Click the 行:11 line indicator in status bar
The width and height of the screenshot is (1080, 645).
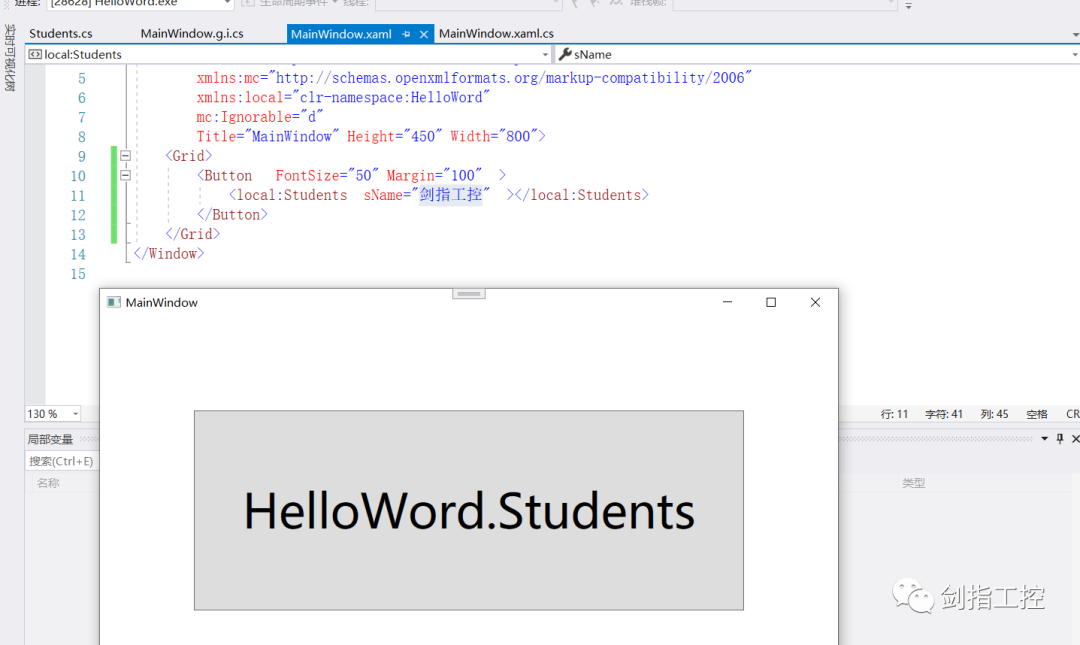coord(895,414)
